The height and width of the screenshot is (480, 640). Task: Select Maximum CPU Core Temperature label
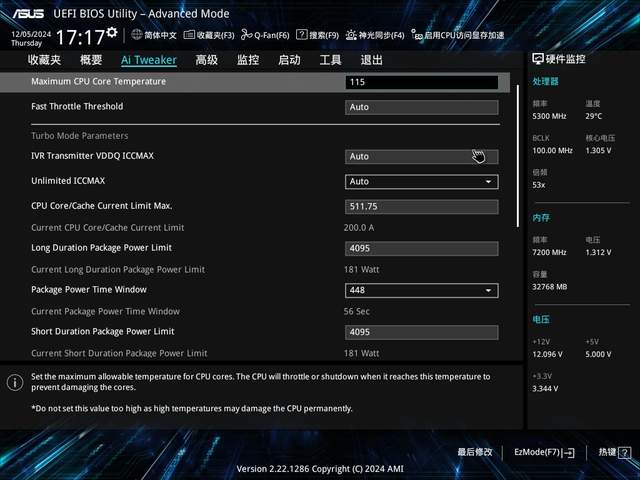click(99, 82)
